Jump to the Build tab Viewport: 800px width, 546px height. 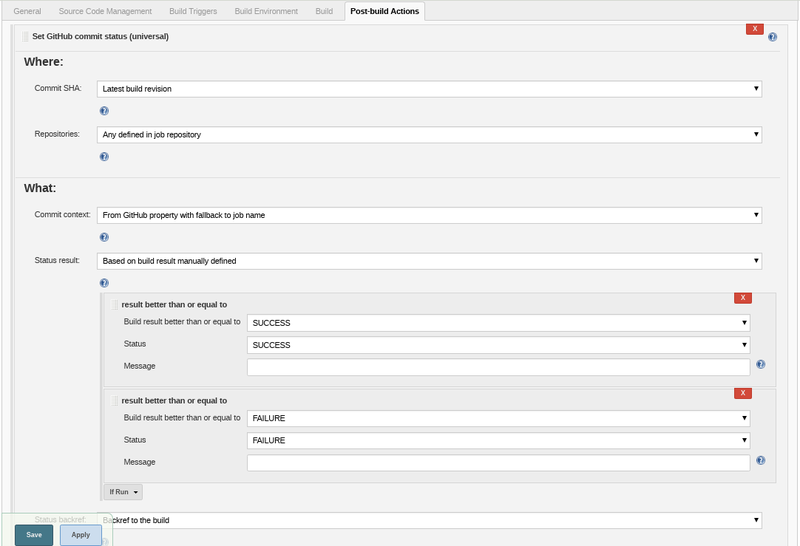coord(324,11)
